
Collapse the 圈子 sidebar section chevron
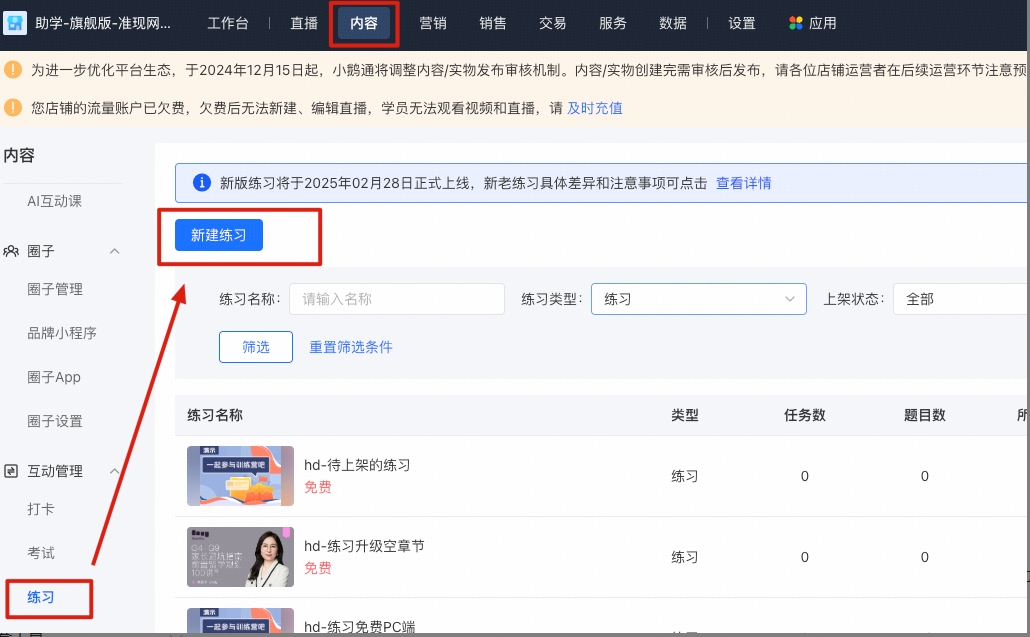[x=115, y=252]
